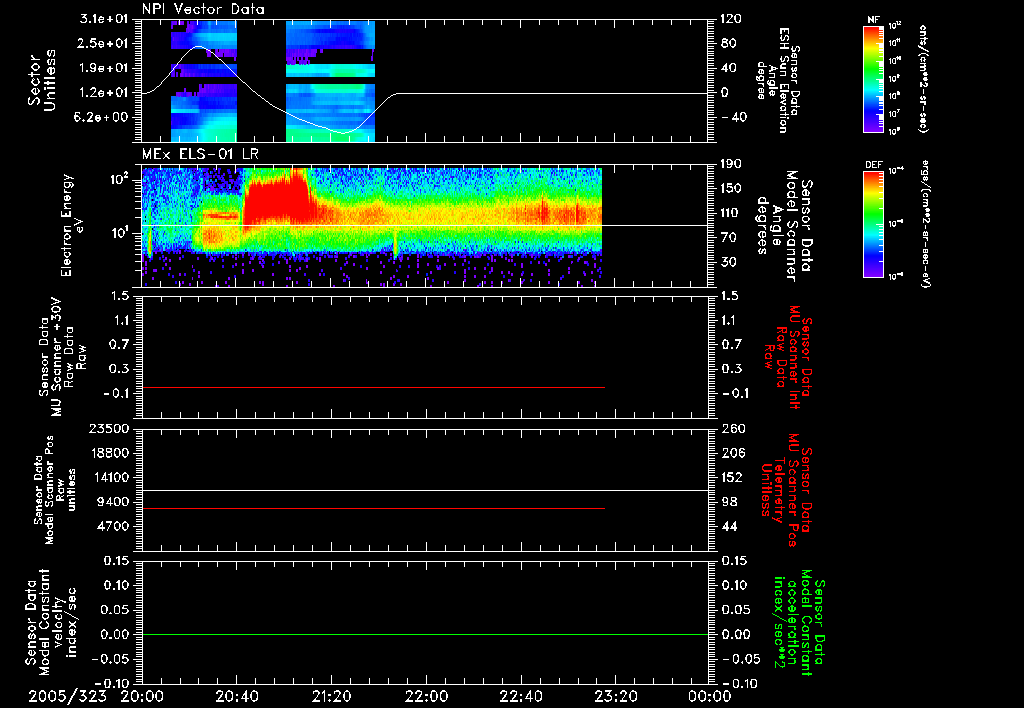
Task: Click the 98 telemetry tick label
Action: (x=728, y=502)
